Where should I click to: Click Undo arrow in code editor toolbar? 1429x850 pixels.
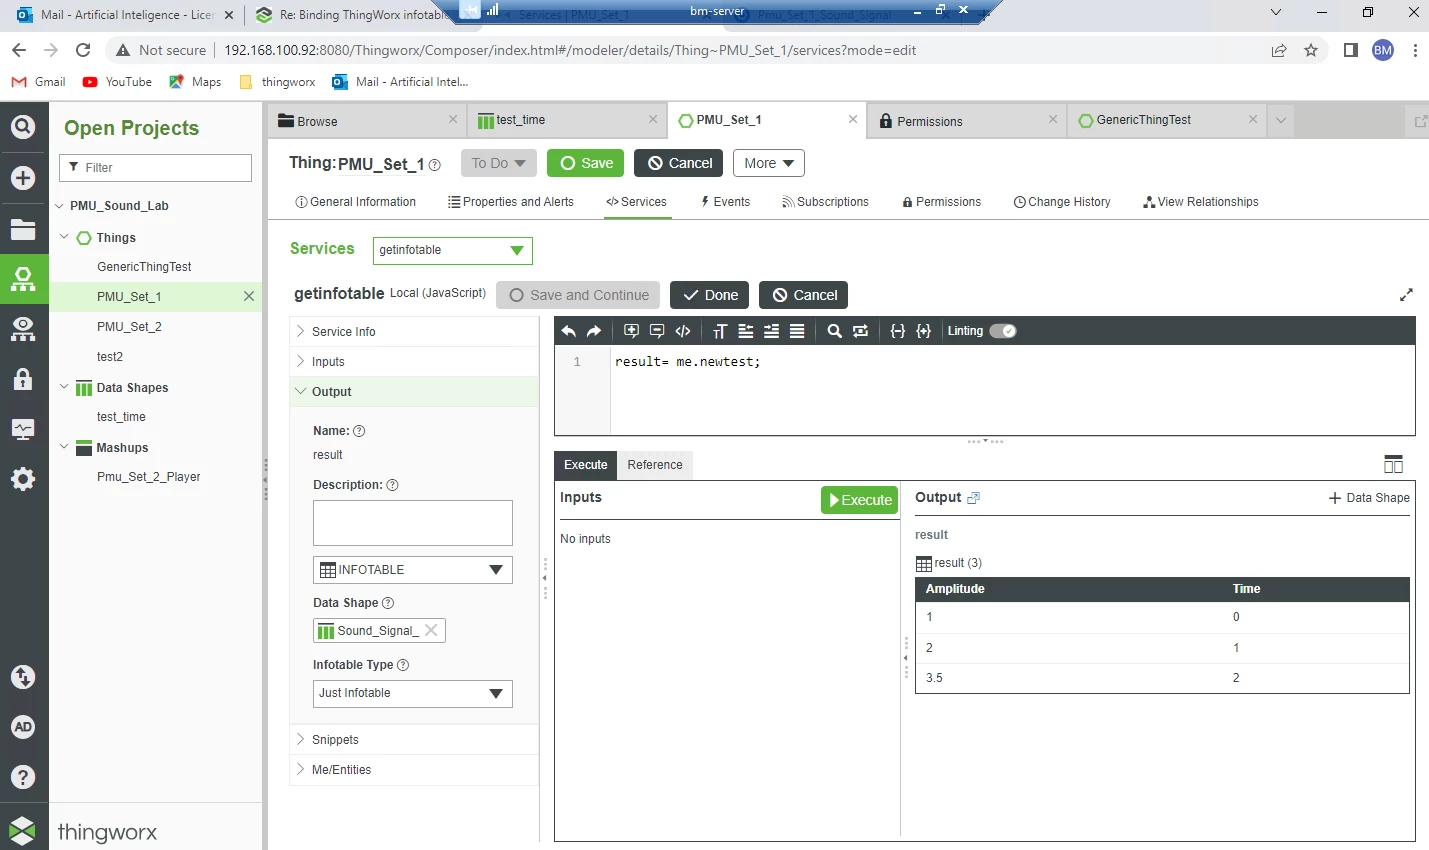tap(569, 331)
